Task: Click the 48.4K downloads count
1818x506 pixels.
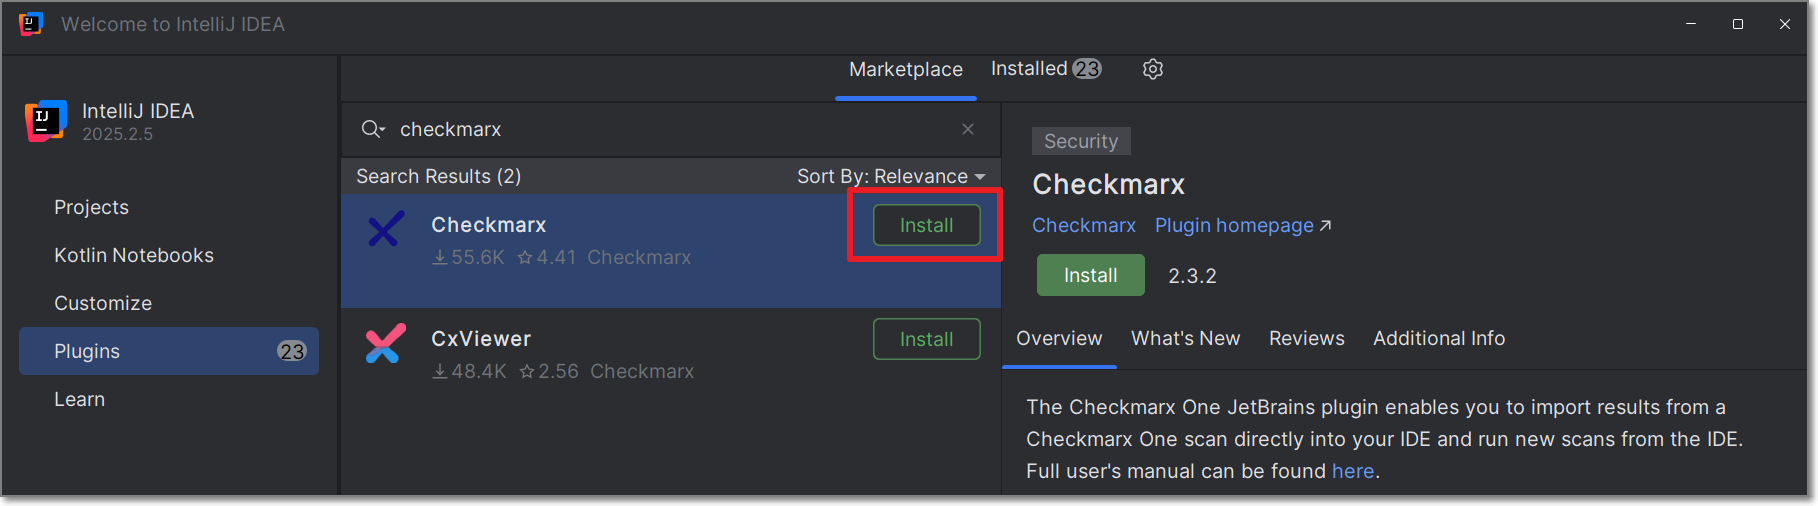Action: 469,371
